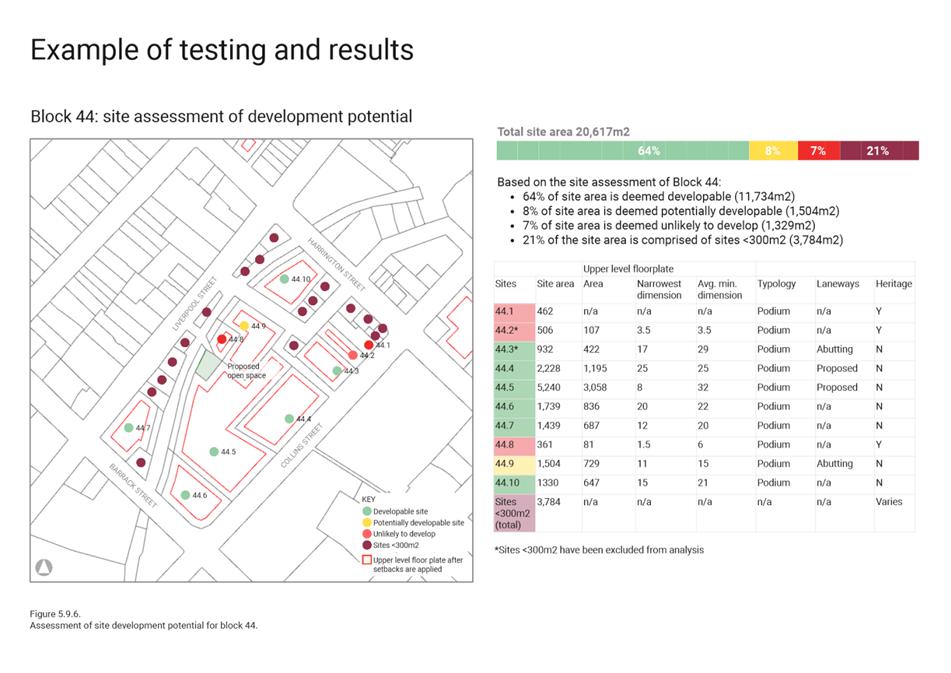Click the Proposed open space green area
Screen dimensions: 951x673
click(209, 364)
